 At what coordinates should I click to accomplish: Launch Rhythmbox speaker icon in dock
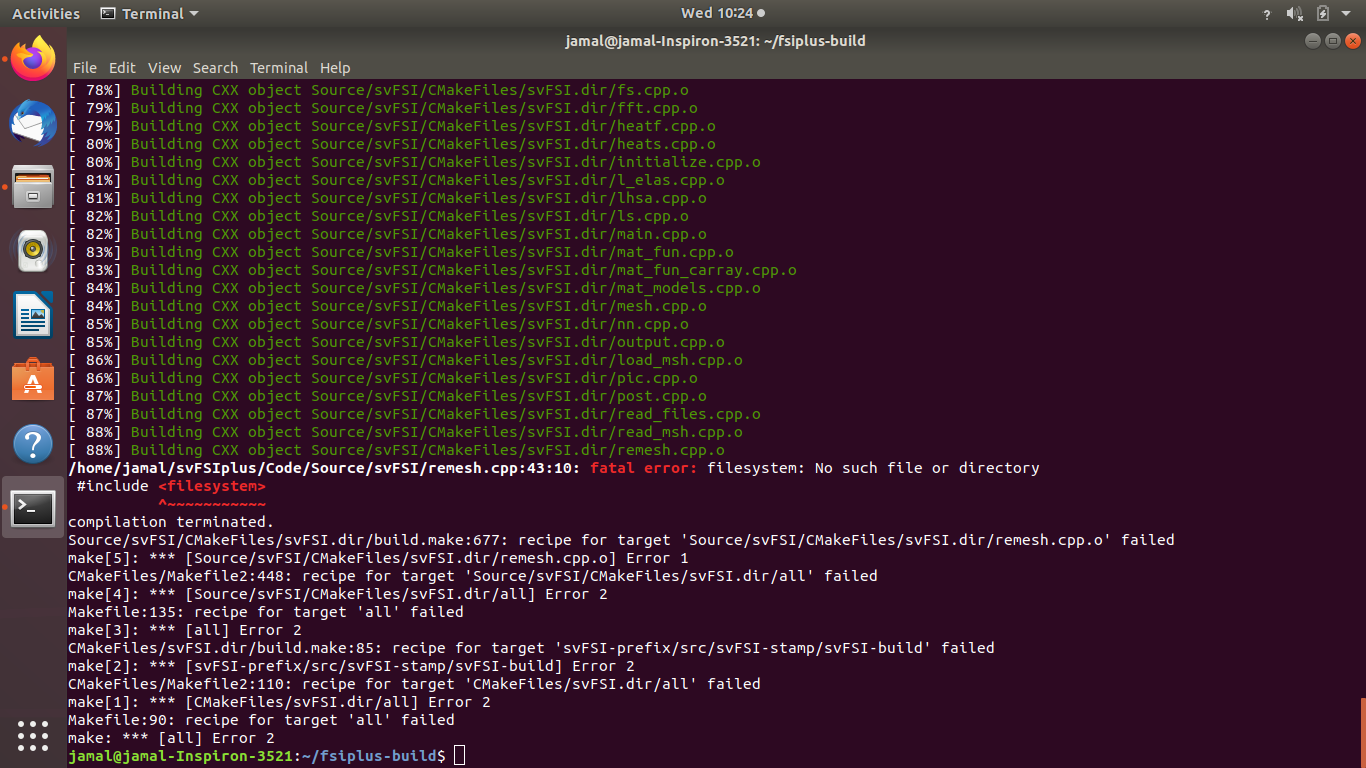coord(33,251)
